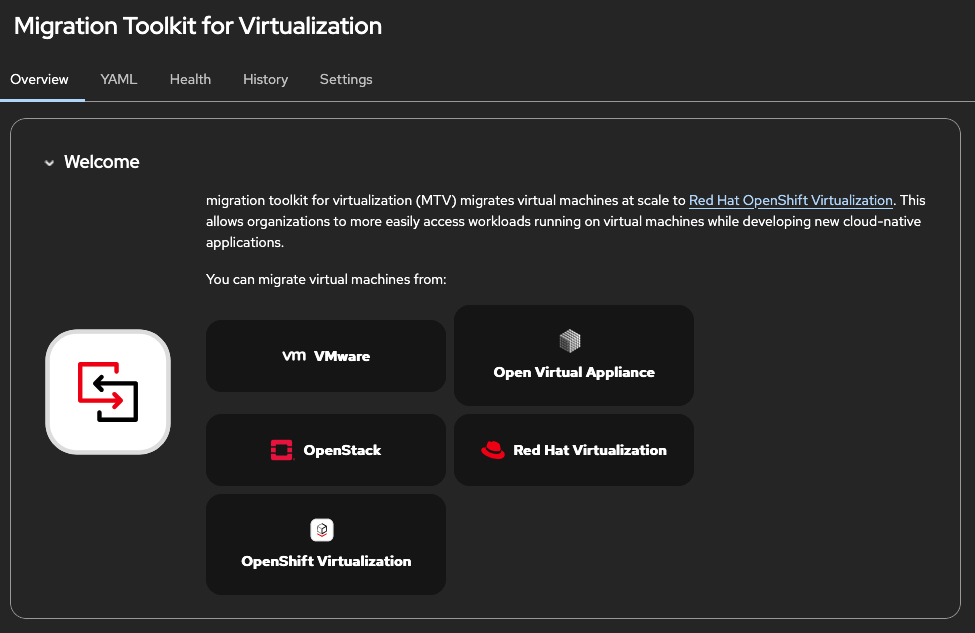Select the OpenStack provider card
Image resolution: width=975 pixels, height=633 pixels.
click(x=326, y=450)
